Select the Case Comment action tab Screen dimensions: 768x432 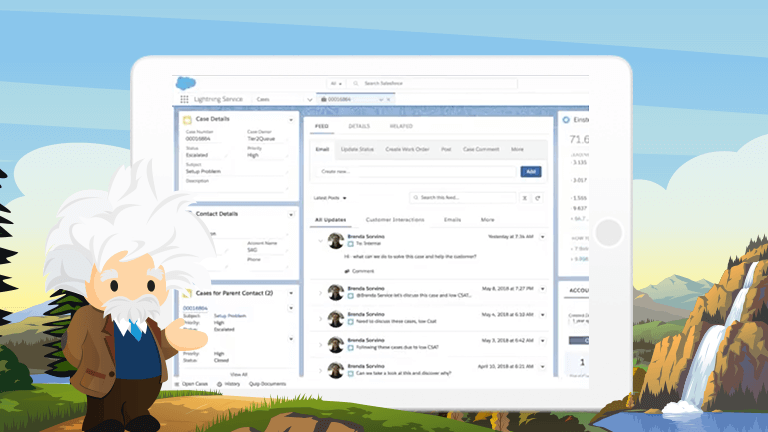pos(481,149)
